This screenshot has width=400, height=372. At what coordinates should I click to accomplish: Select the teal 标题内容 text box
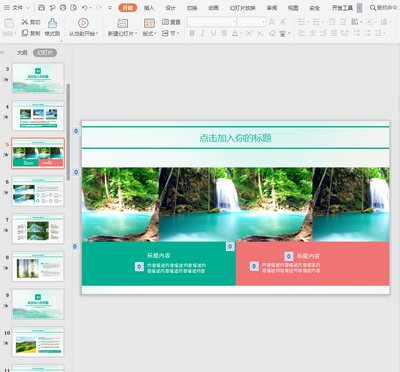click(x=159, y=256)
